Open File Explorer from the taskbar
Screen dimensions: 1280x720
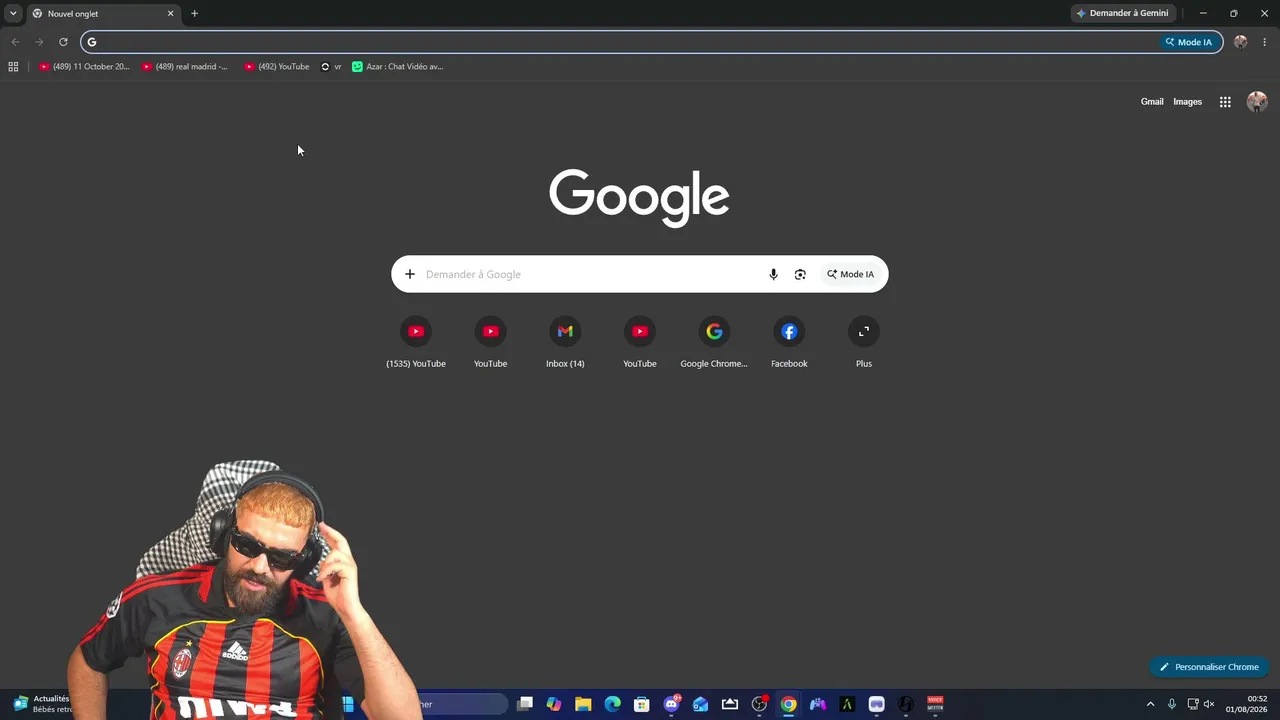click(x=583, y=704)
